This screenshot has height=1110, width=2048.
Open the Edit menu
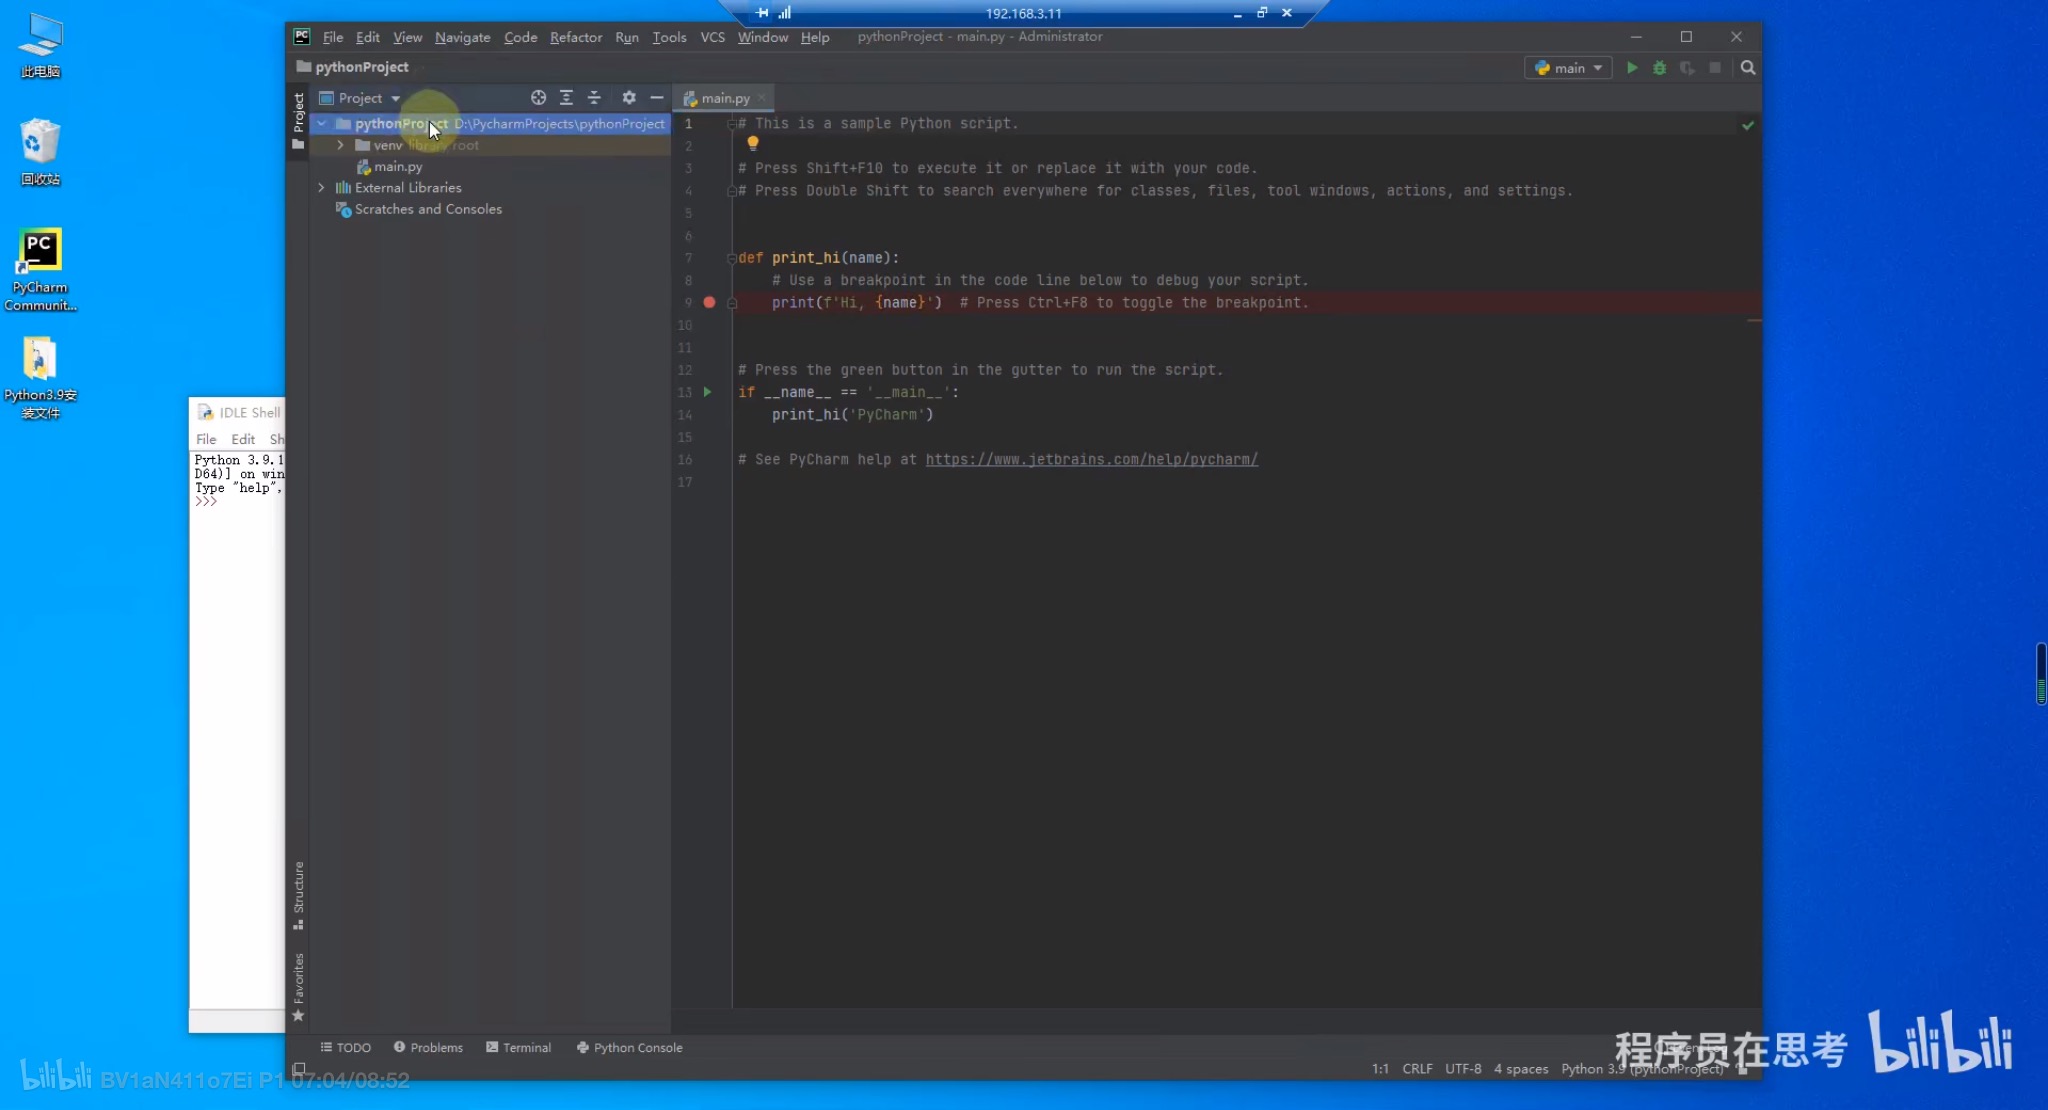(368, 37)
